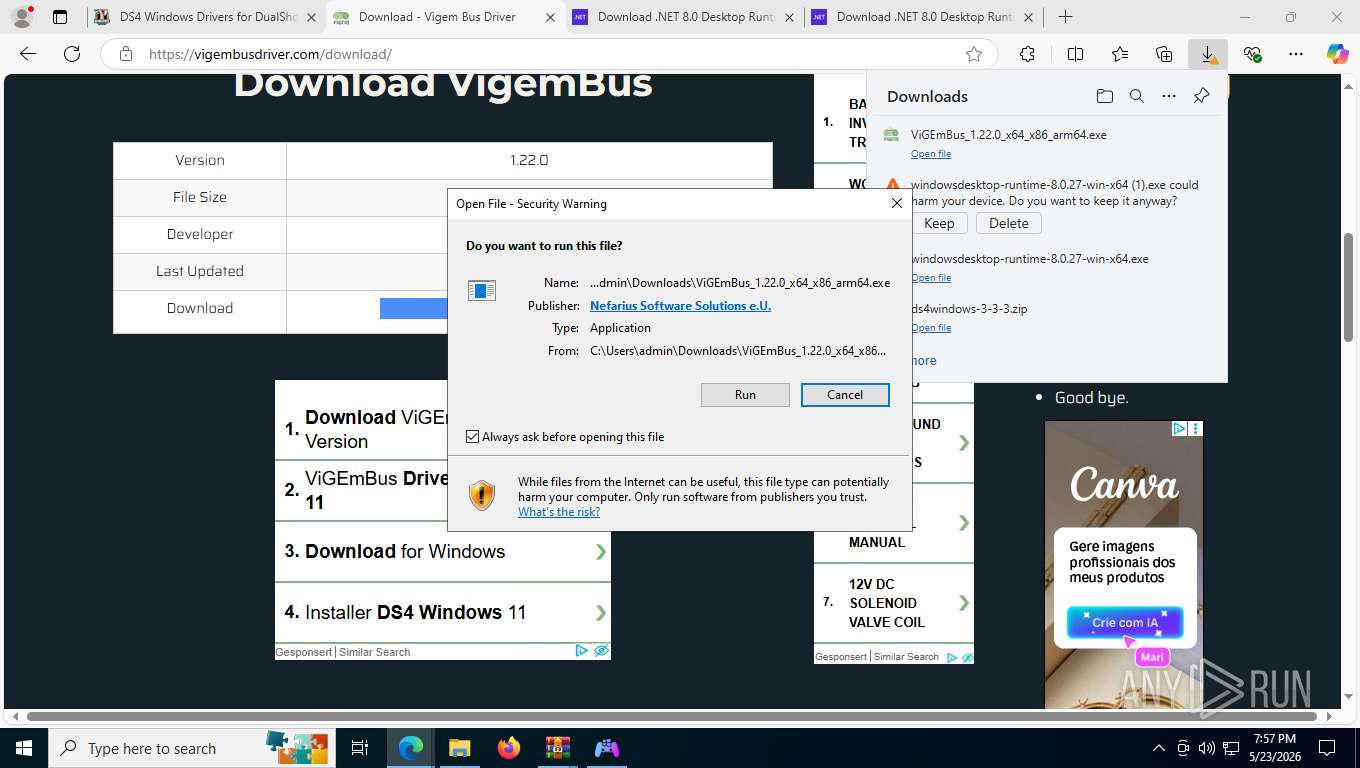Open file link under ViGEmBus download

point(931,154)
